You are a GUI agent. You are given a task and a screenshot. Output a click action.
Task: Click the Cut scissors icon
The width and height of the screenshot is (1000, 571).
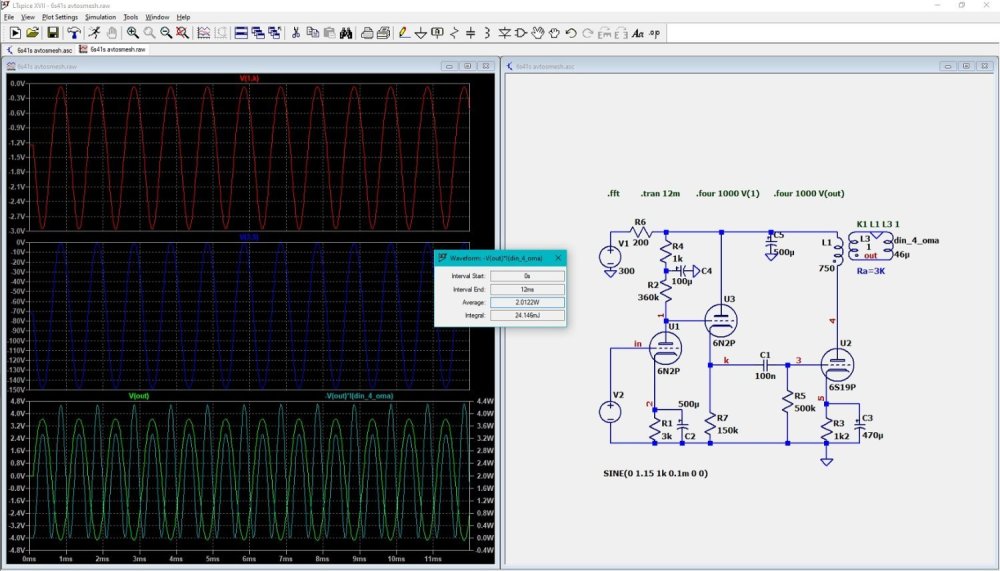[x=295, y=33]
